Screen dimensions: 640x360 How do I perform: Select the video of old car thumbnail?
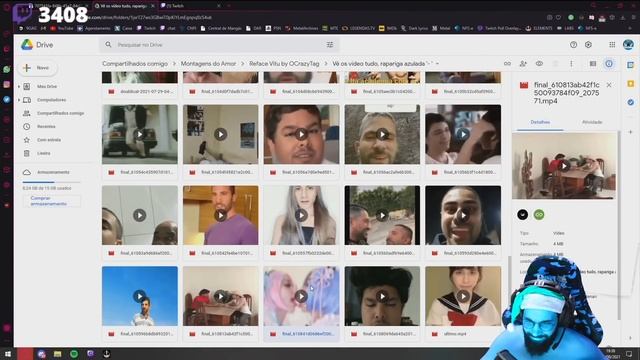pos(140,141)
